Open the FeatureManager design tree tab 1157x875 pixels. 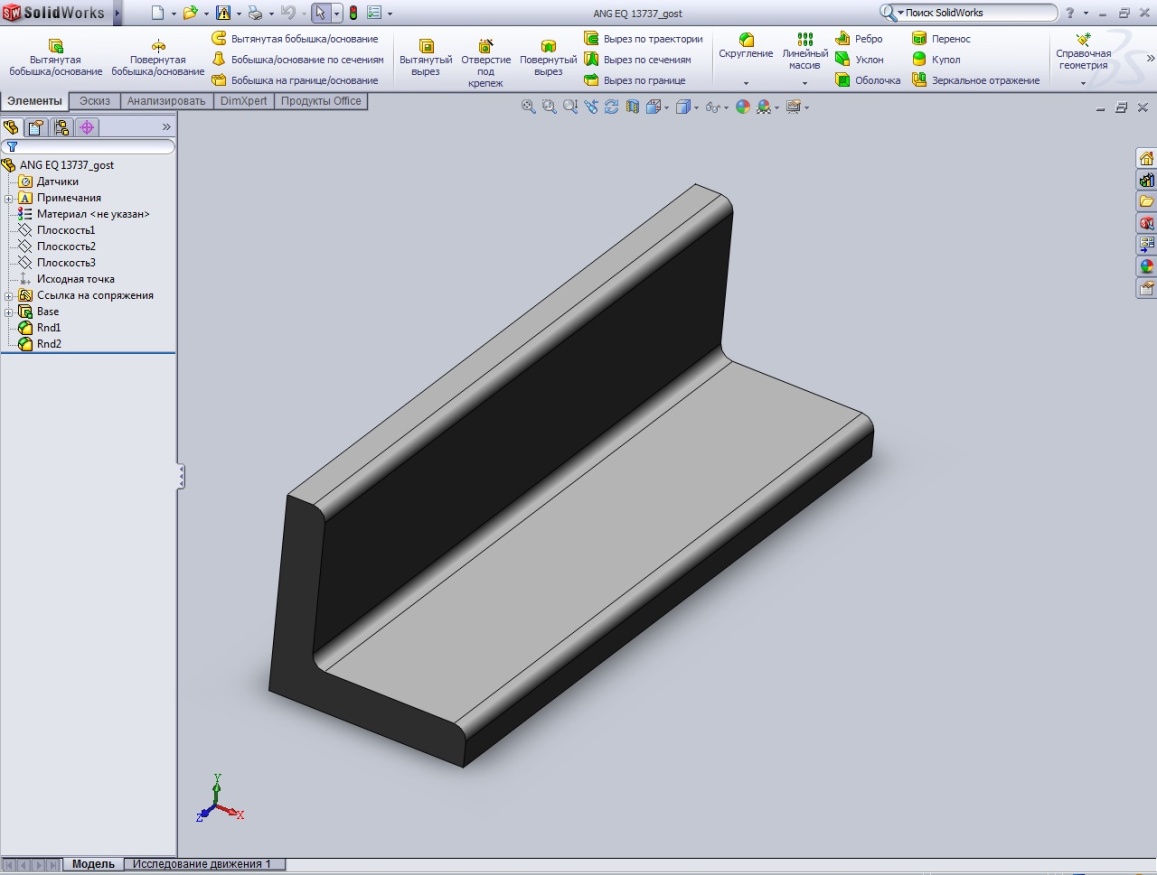pos(10,127)
